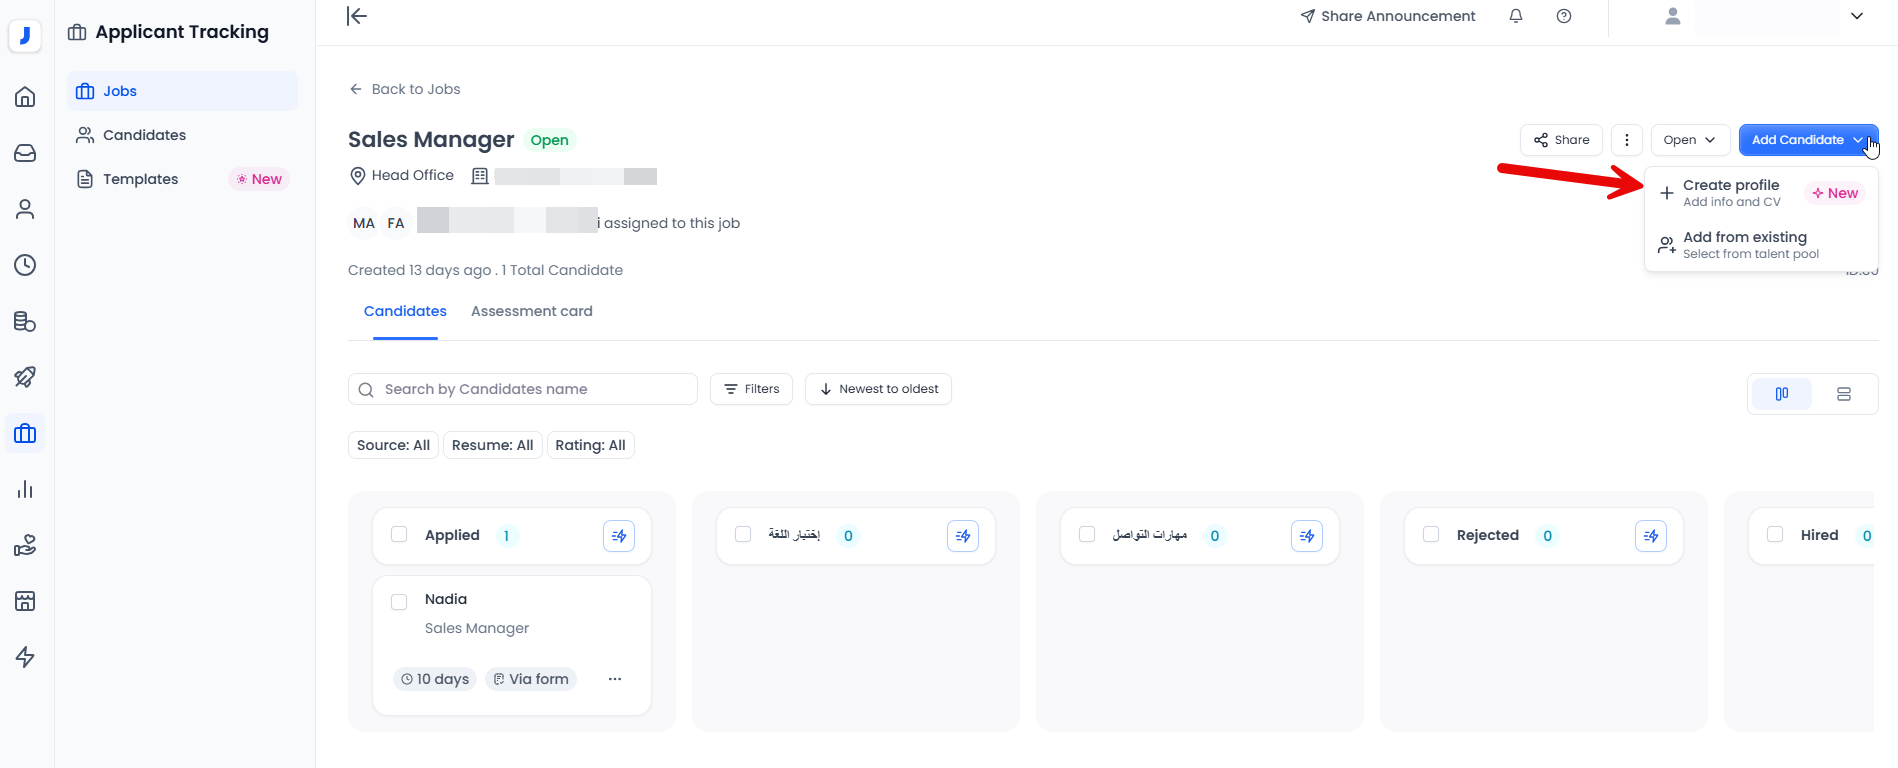Click the home icon in left sidebar
The width and height of the screenshot is (1898, 768).
pyautogui.click(x=25, y=97)
